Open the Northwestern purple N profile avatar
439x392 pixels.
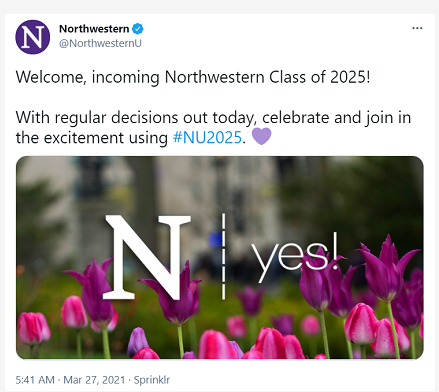(x=33, y=37)
